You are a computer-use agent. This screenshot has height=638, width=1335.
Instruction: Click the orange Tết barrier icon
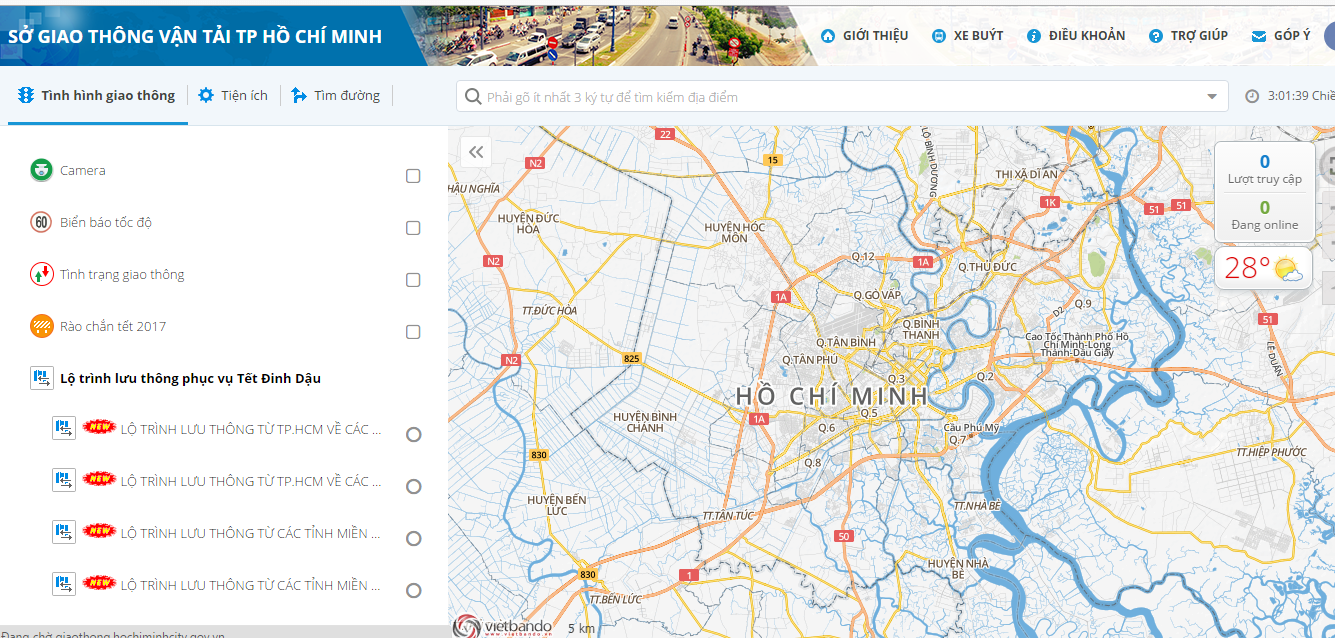click(41, 326)
